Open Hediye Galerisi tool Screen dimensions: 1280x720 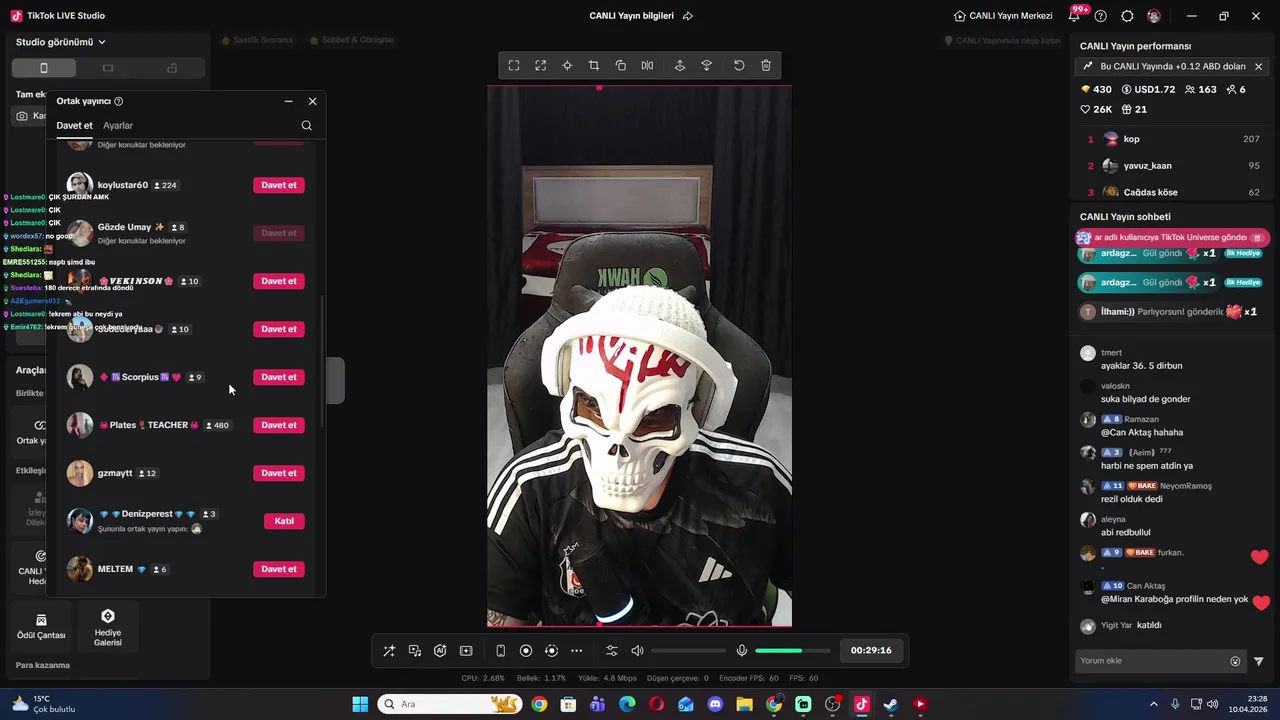click(108, 628)
